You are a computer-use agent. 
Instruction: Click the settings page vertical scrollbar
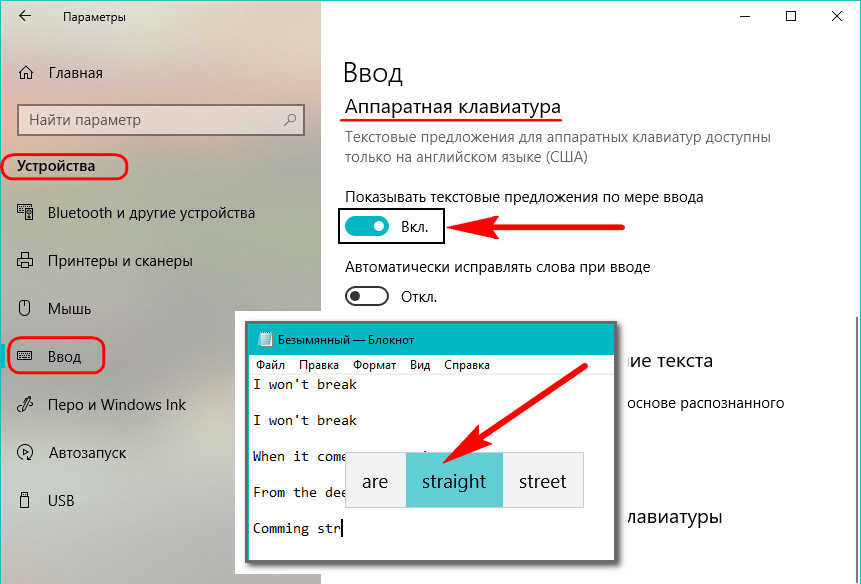[x=858, y=450]
